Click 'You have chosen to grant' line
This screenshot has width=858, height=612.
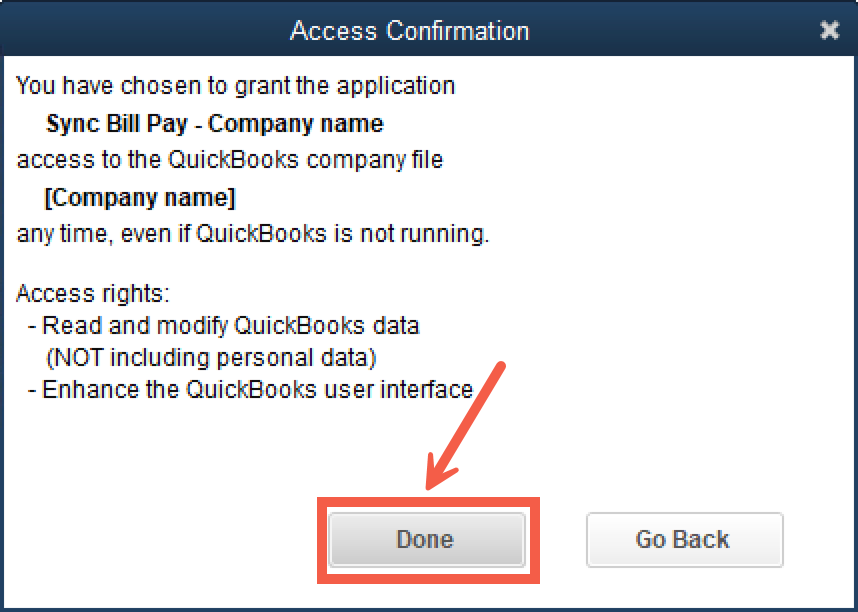(x=236, y=86)
